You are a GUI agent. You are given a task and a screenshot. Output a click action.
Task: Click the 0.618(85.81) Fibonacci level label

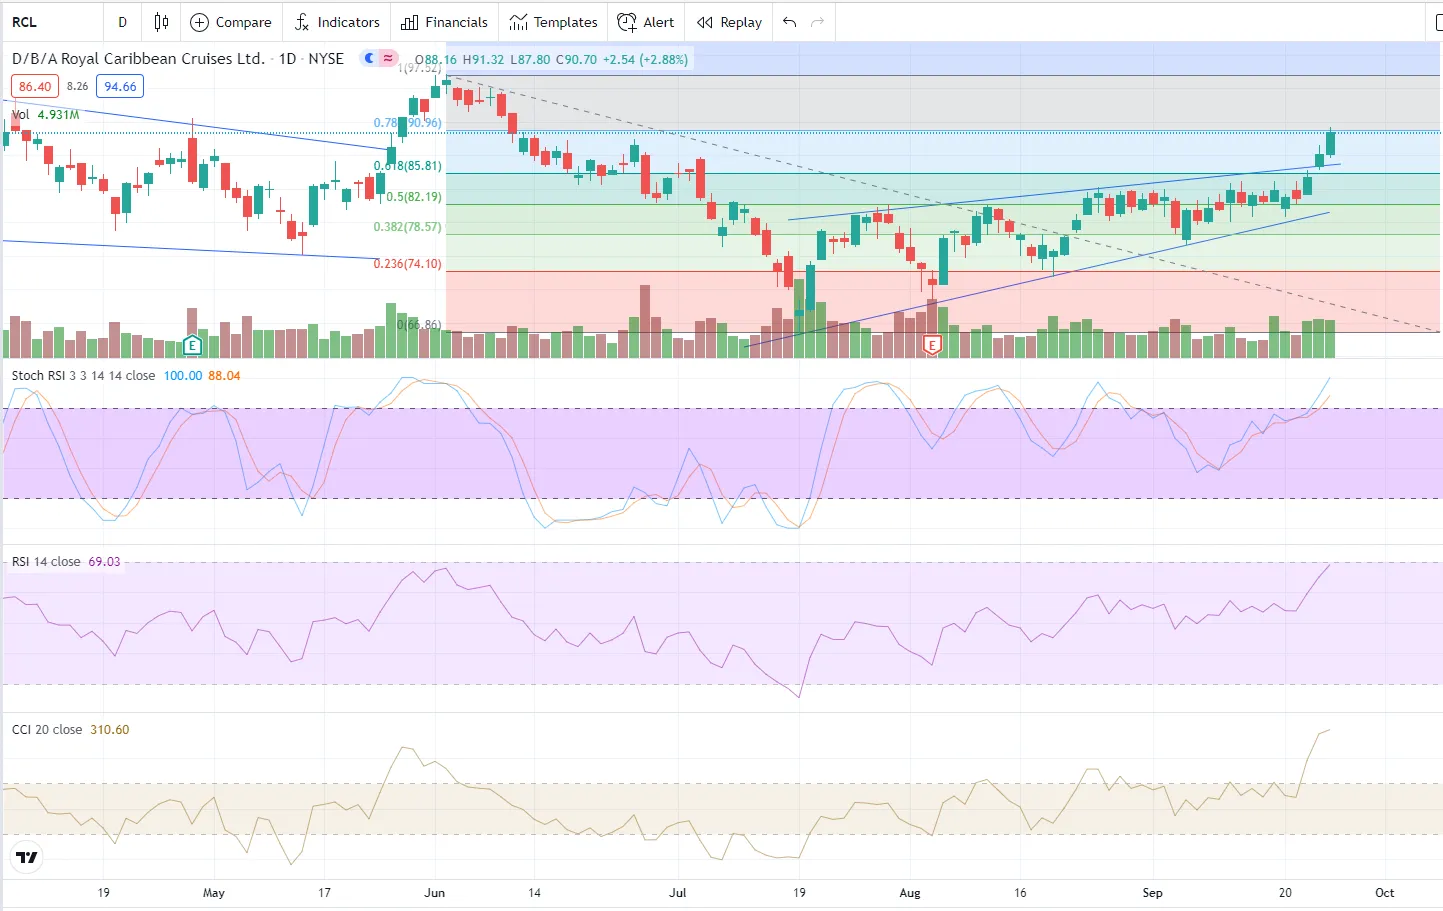[408, 166]
